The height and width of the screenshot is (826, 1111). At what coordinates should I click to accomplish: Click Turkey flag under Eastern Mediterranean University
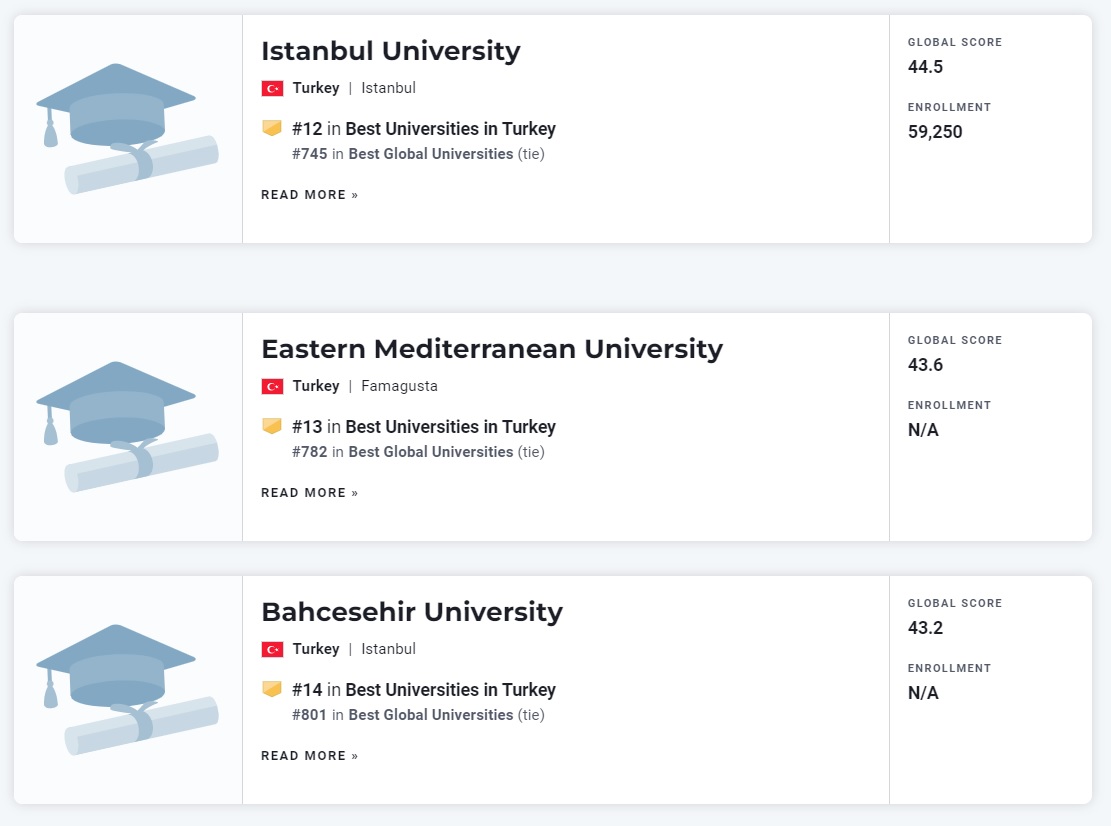pos(272,386)
